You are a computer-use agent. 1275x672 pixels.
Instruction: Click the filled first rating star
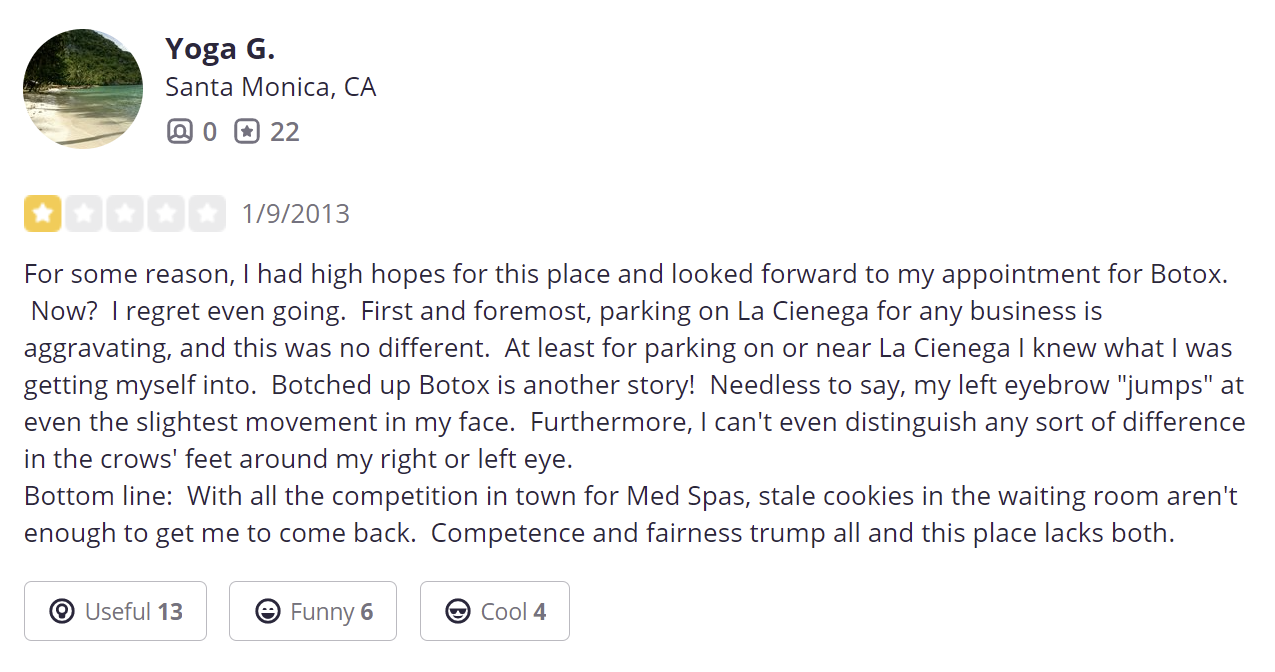43,214
